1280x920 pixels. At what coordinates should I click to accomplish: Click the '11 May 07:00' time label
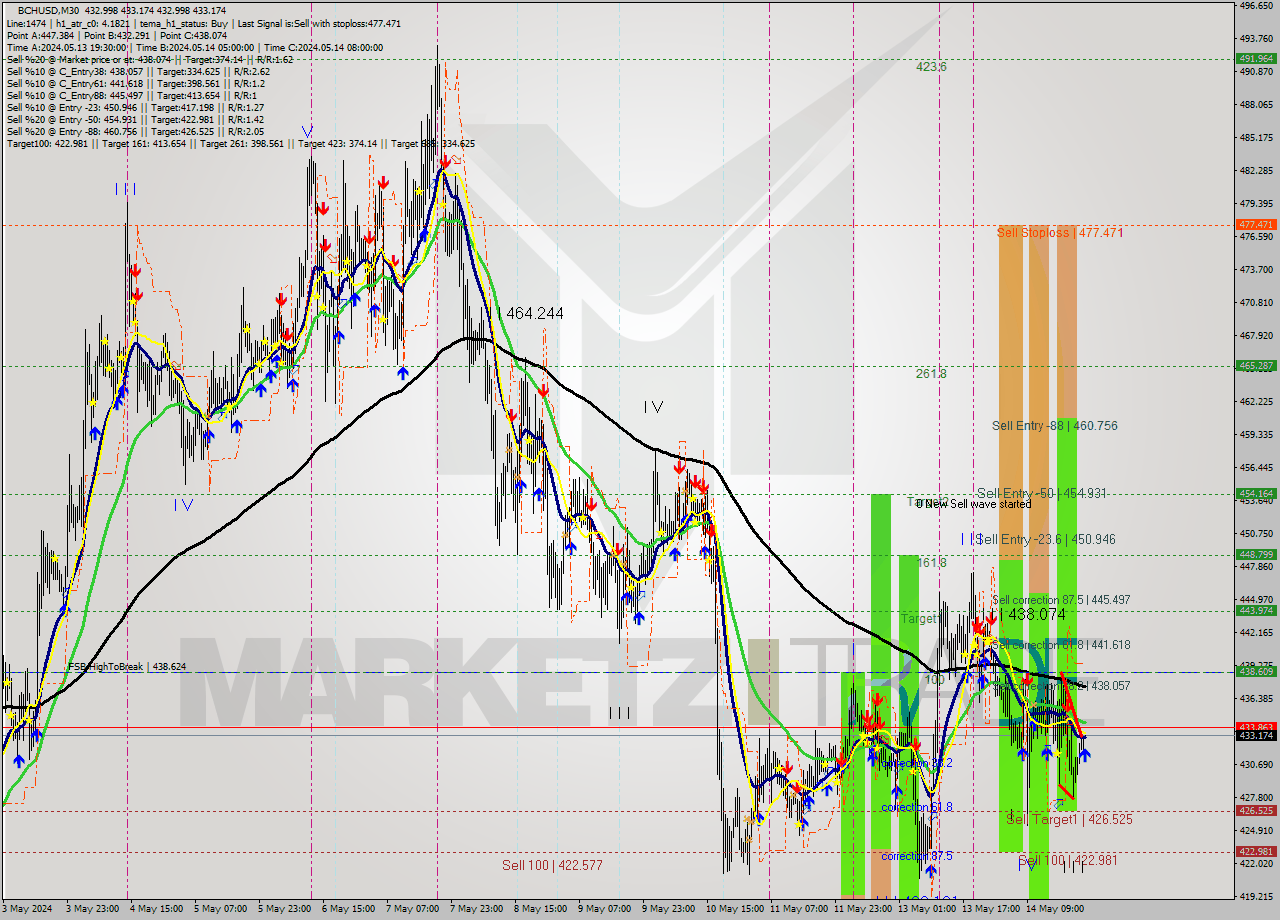798,909
